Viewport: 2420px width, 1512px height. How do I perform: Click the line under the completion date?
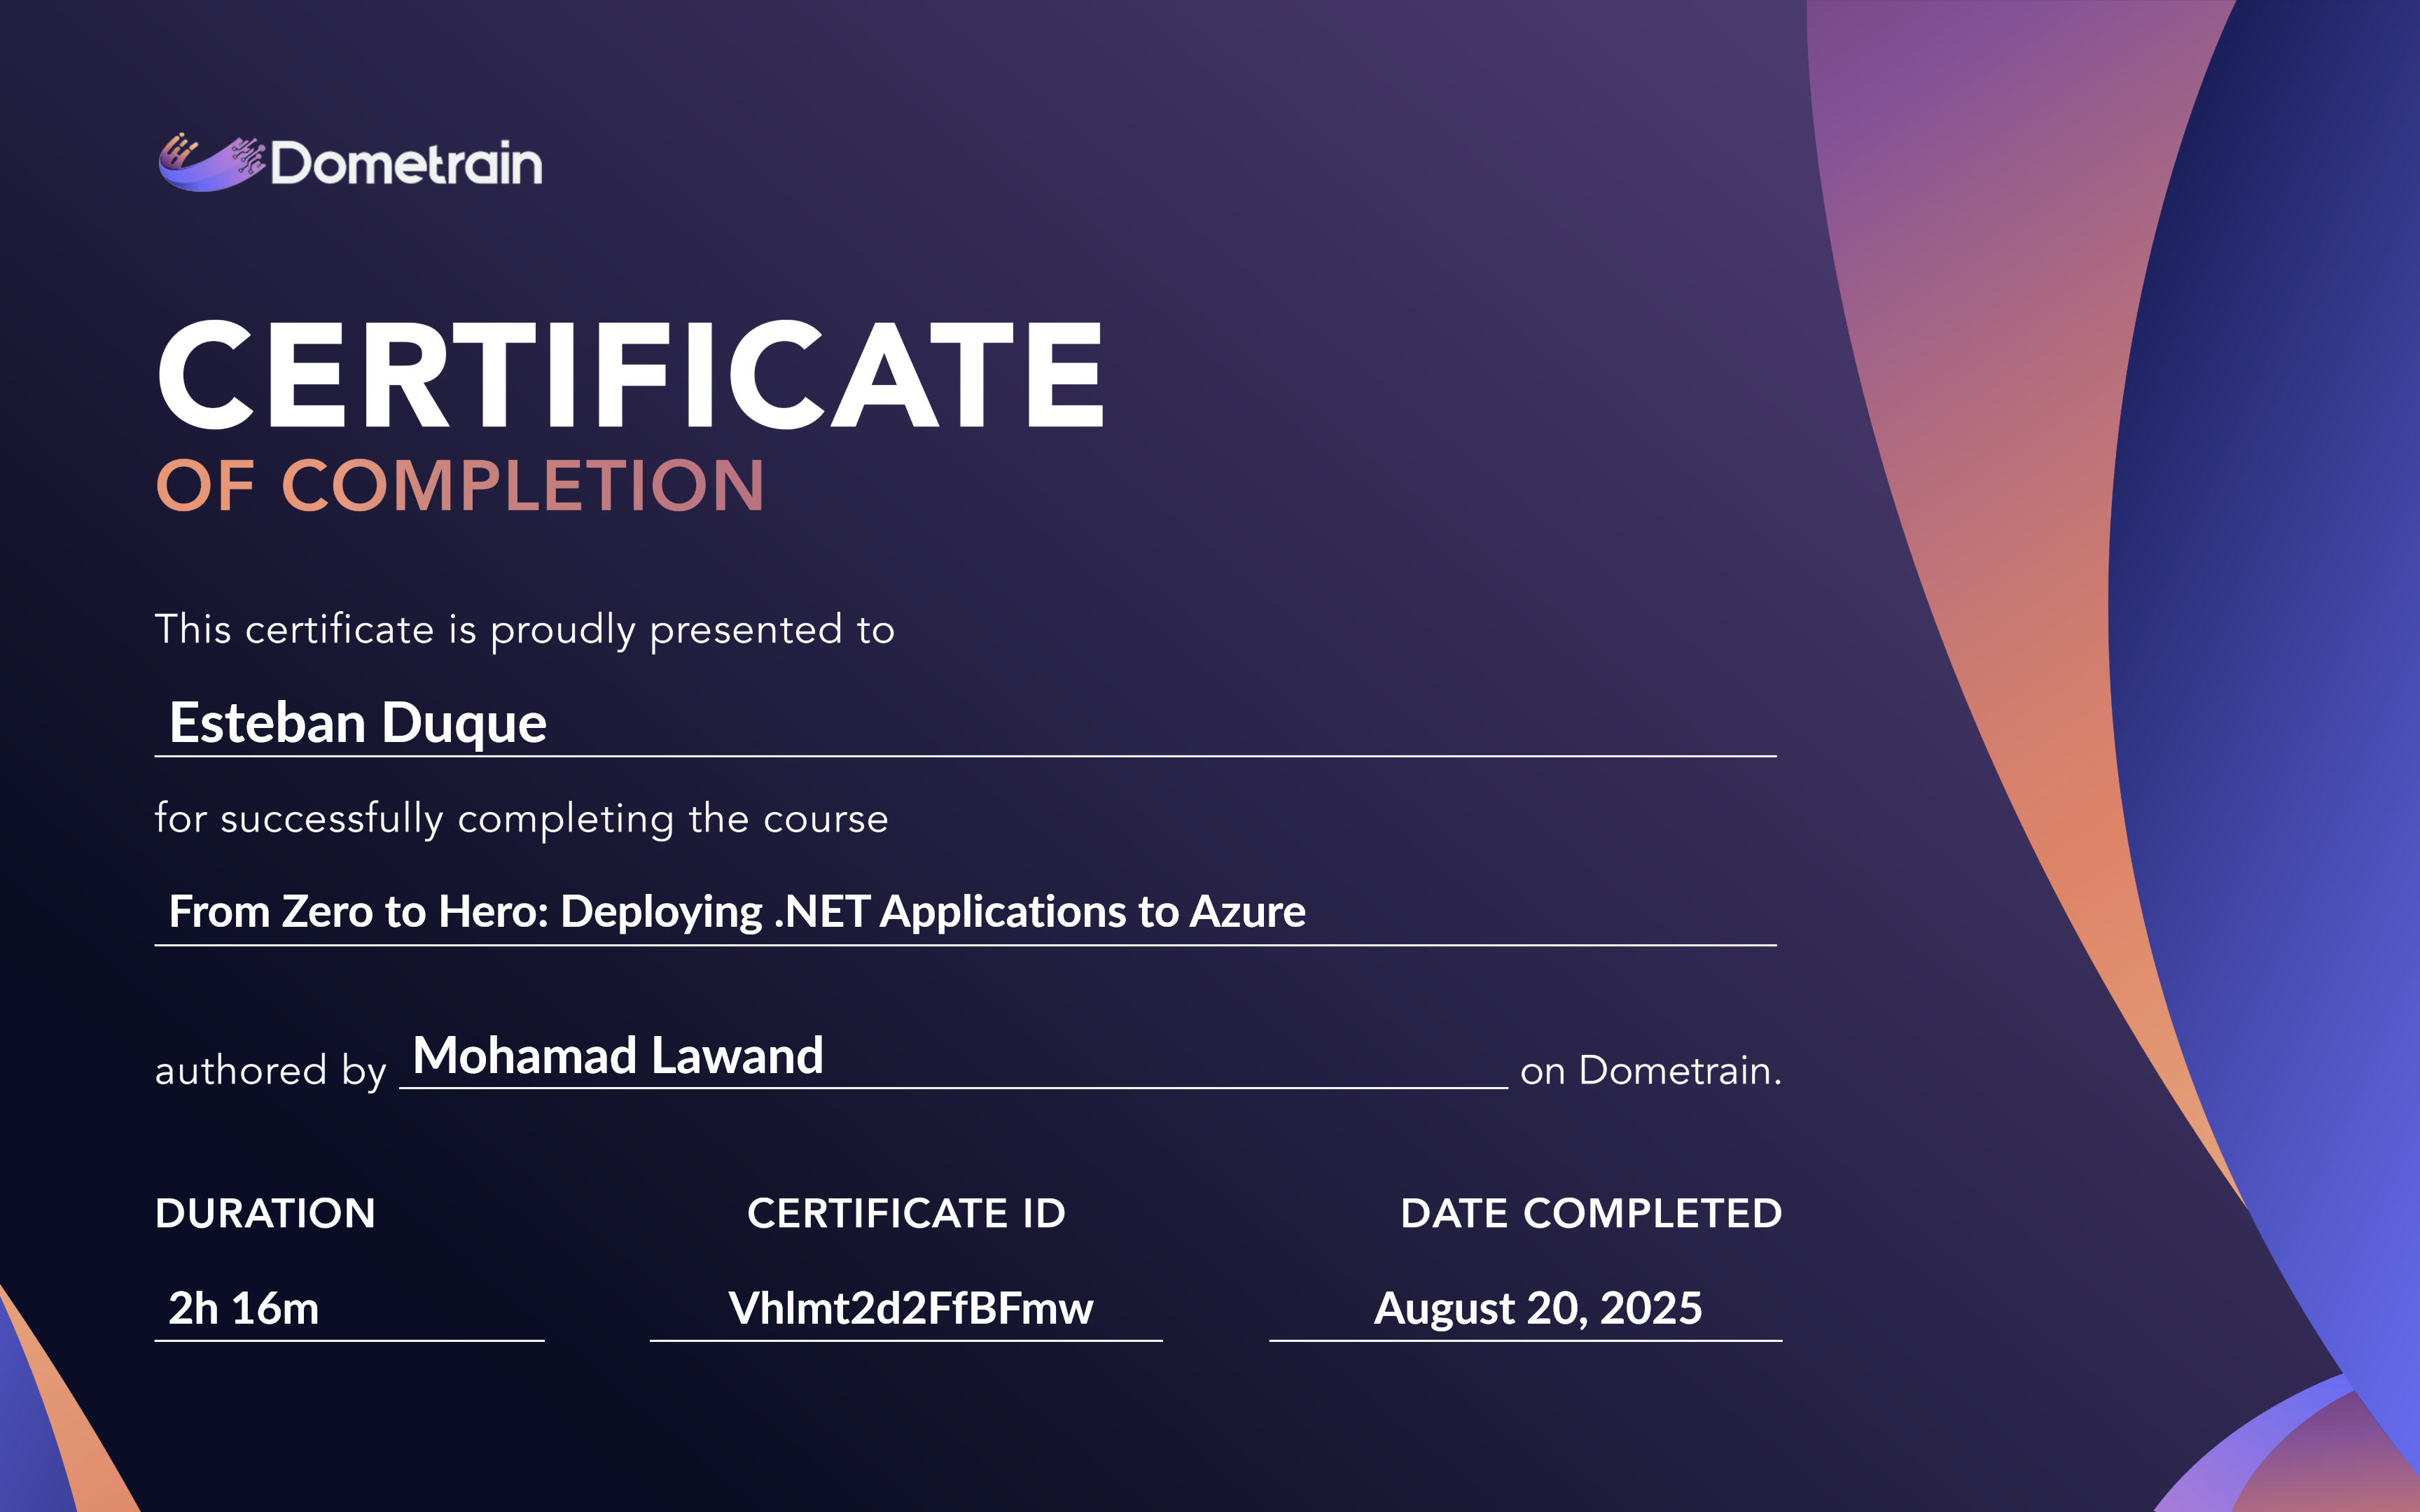[1524, 1341]
